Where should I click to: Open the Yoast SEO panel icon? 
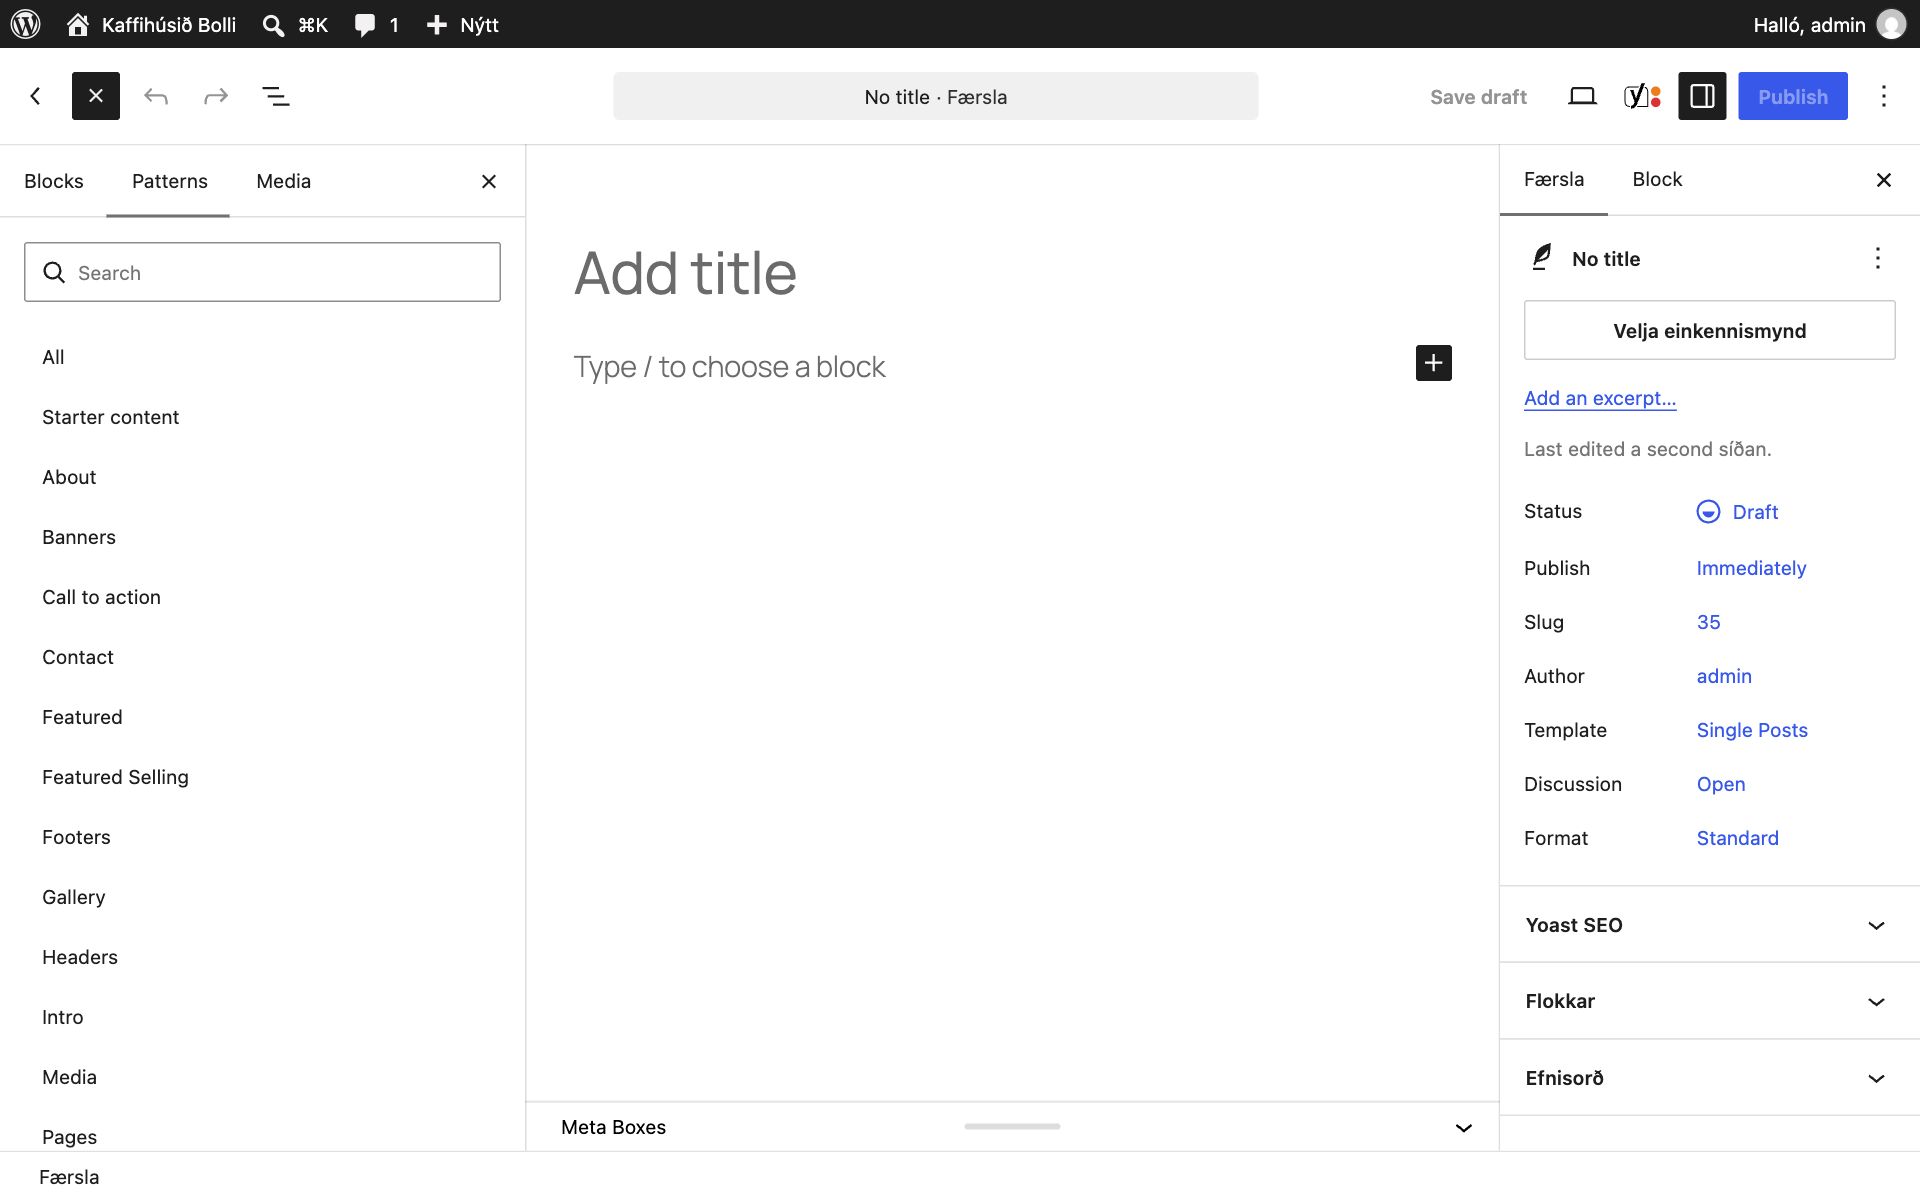1642,96
